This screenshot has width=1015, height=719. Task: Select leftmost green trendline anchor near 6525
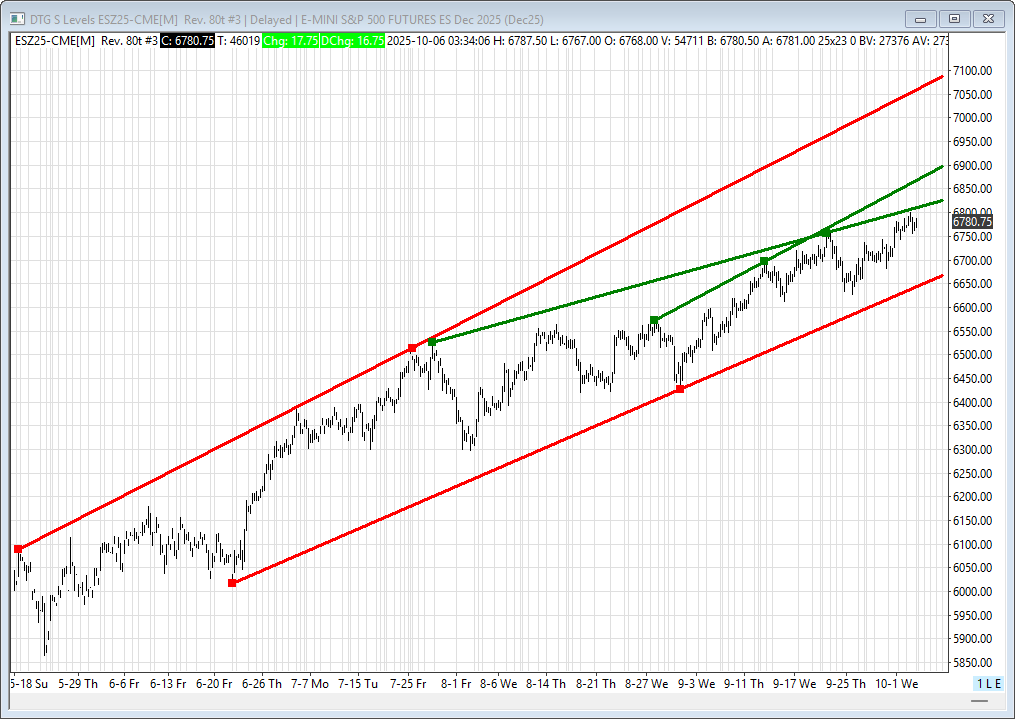(x=432, y=342)
